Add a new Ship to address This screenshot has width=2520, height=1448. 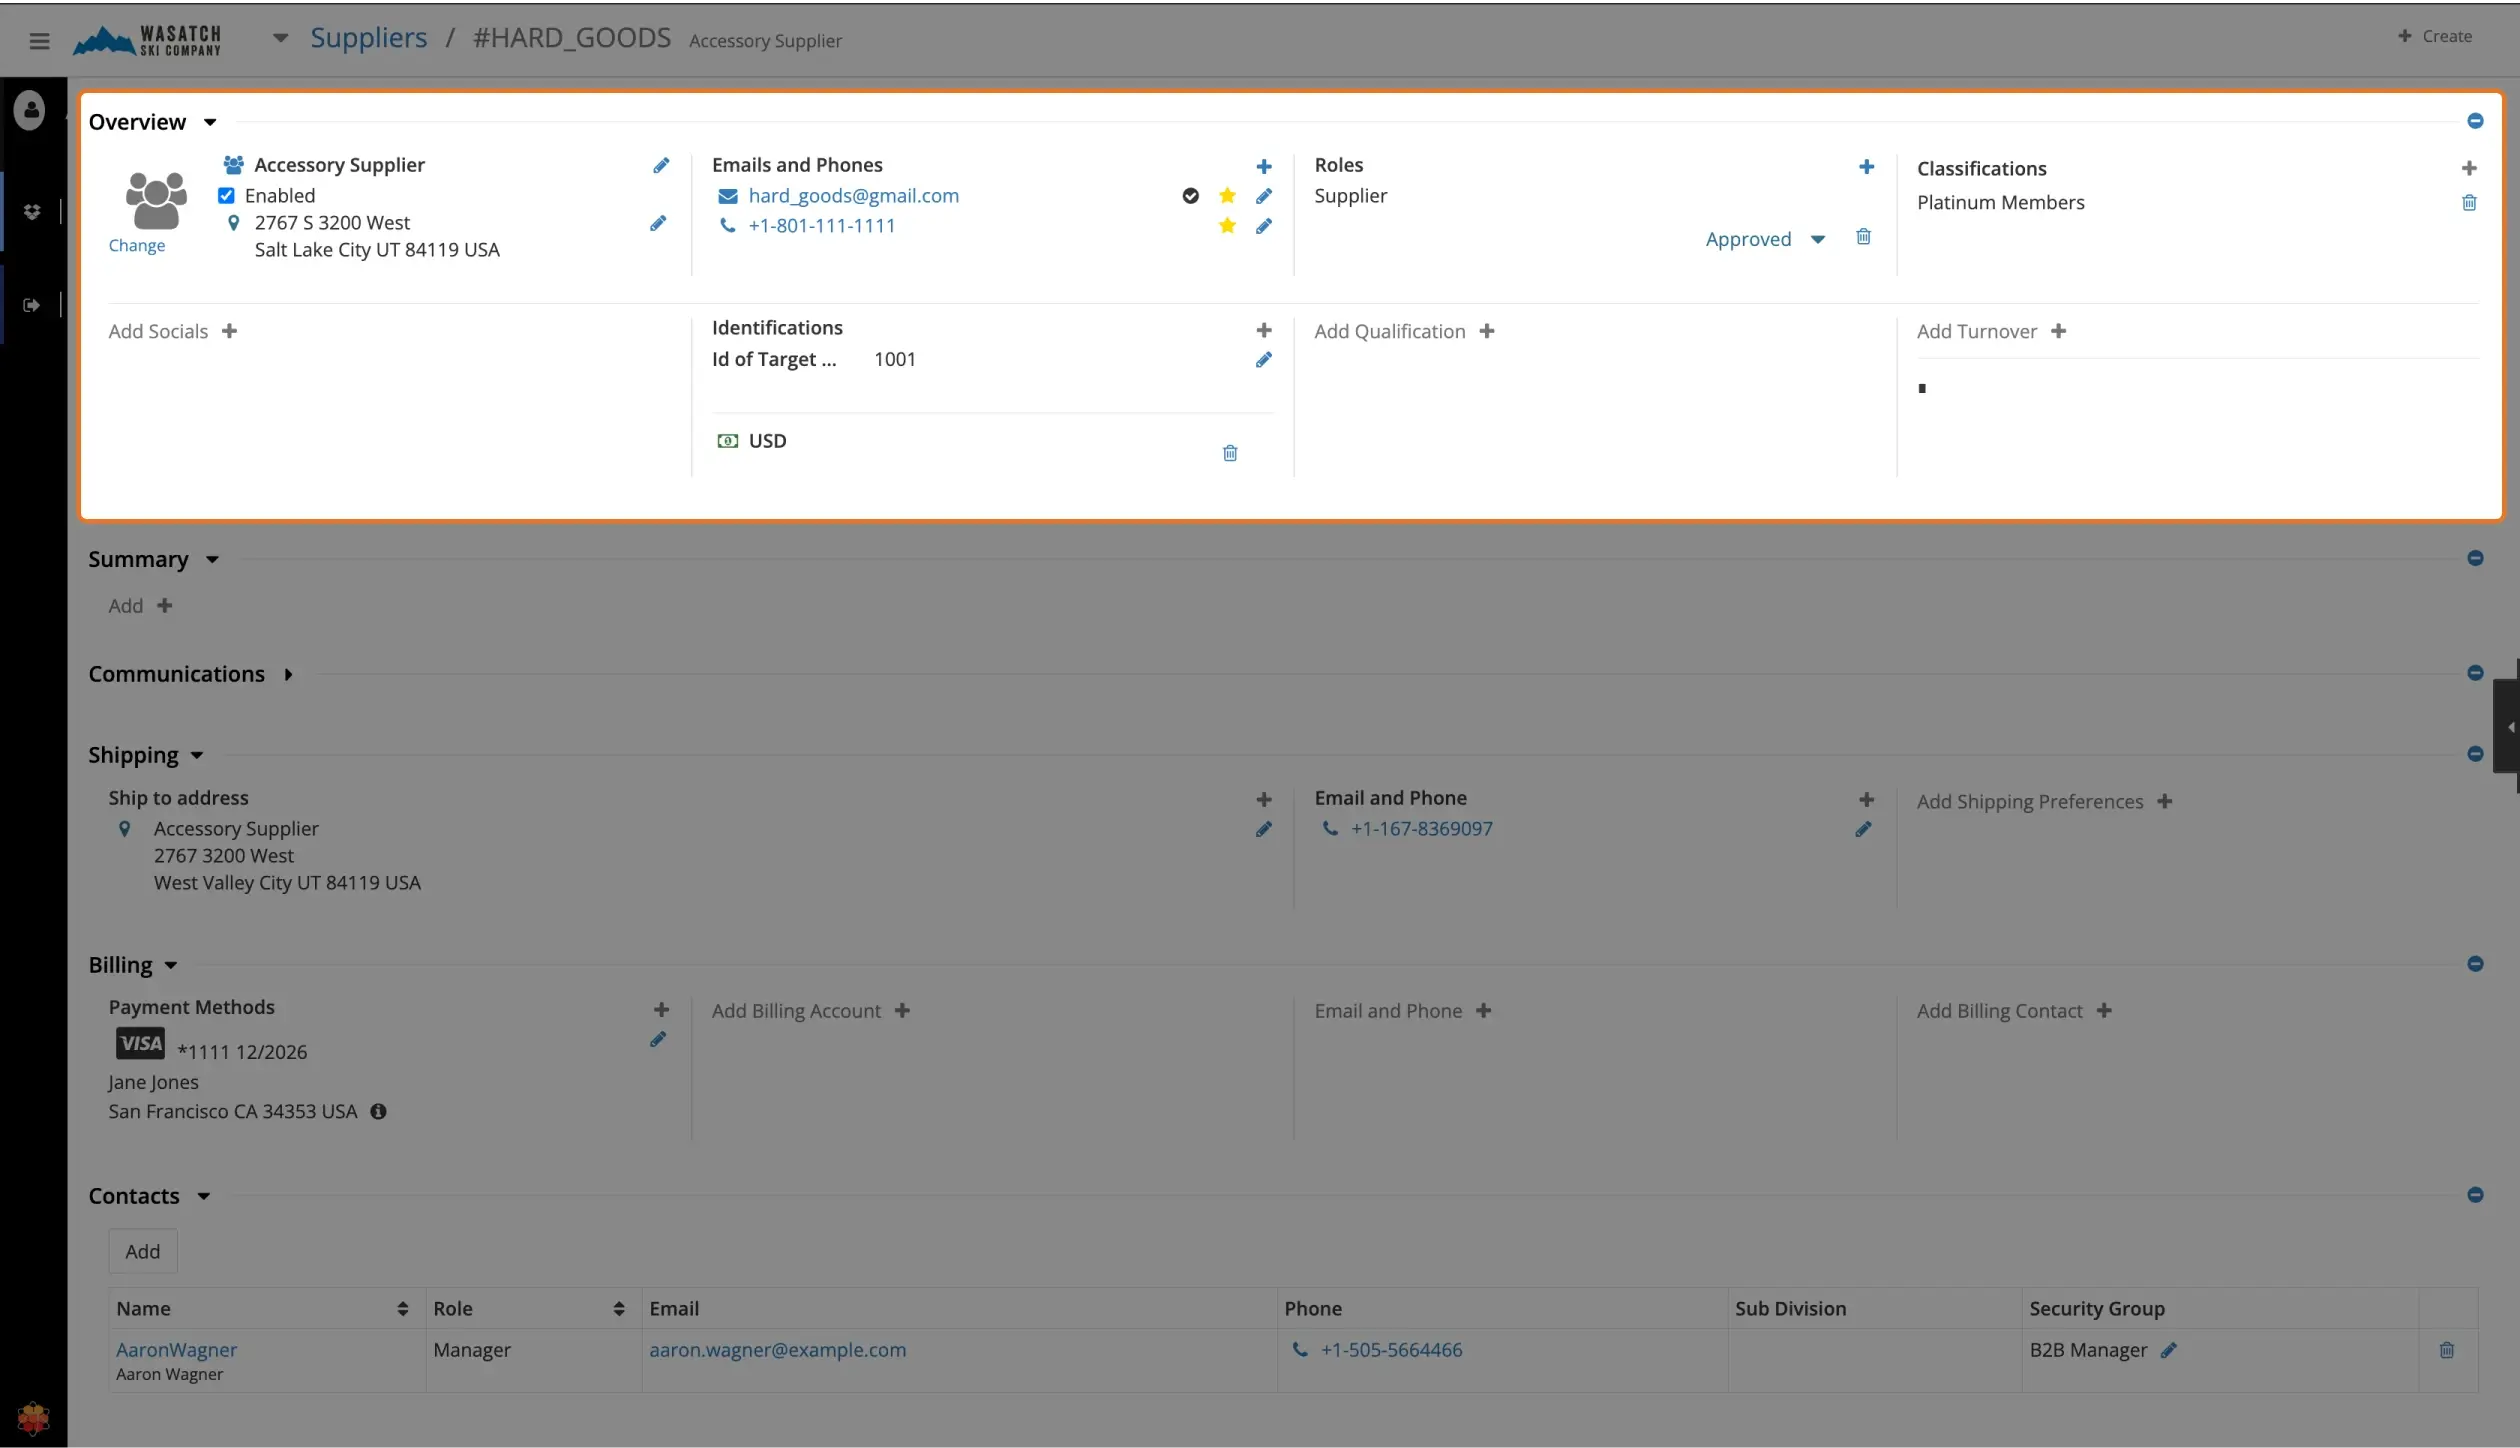(1264, 800)
